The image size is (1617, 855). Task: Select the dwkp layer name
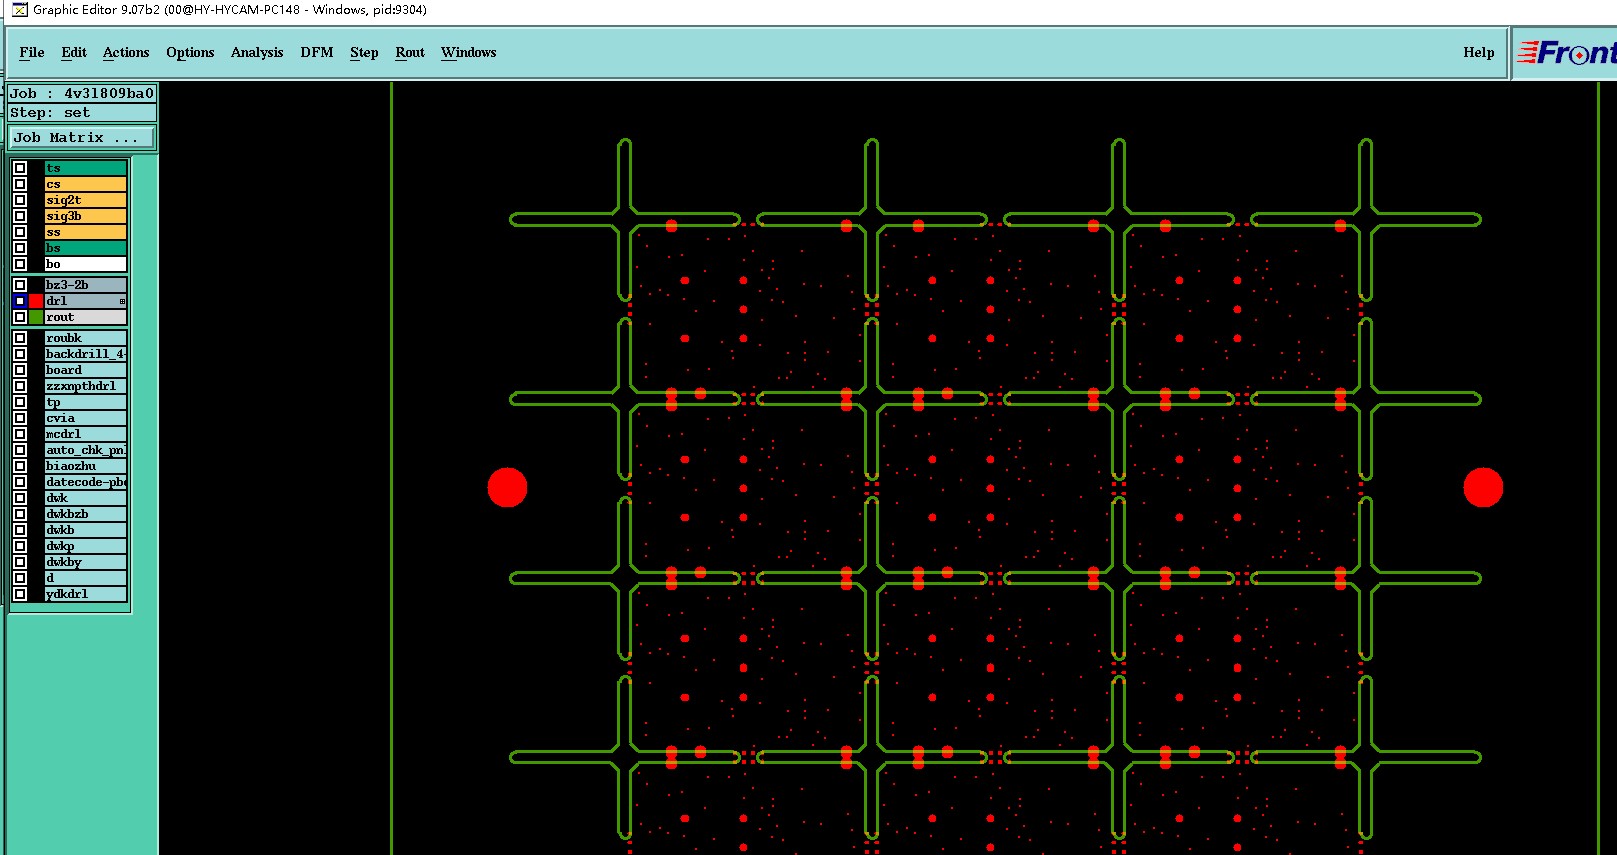point(86,546)
